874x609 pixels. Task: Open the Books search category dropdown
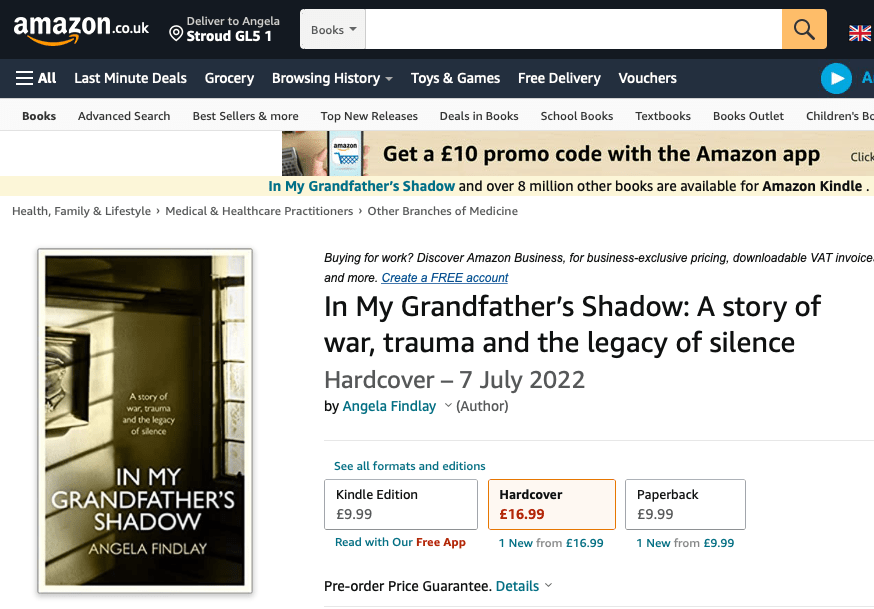point(333,30)
